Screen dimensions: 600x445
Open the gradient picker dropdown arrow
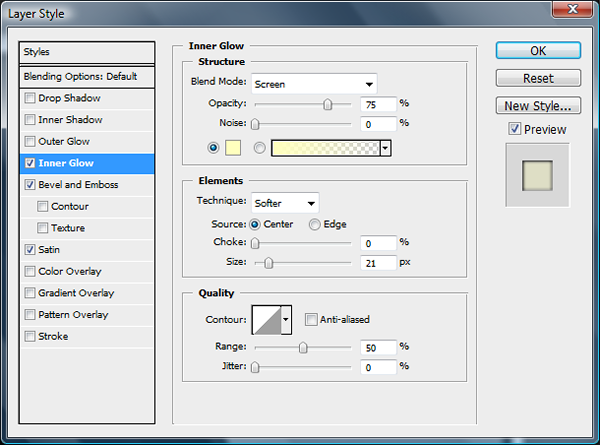385,148
